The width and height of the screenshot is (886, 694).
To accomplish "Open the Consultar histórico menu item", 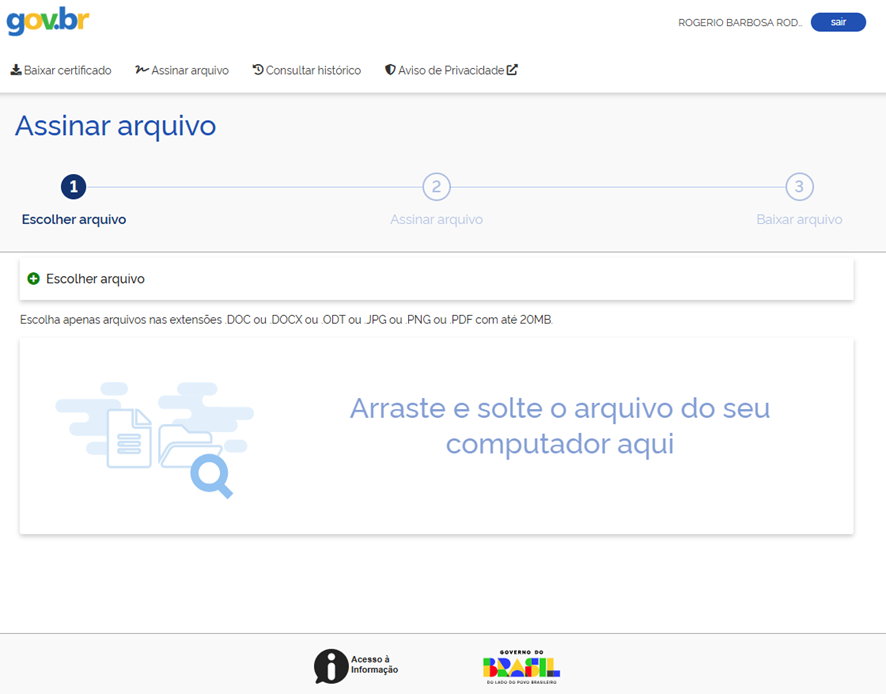I will pyautogui.click(x=306, y=70).
